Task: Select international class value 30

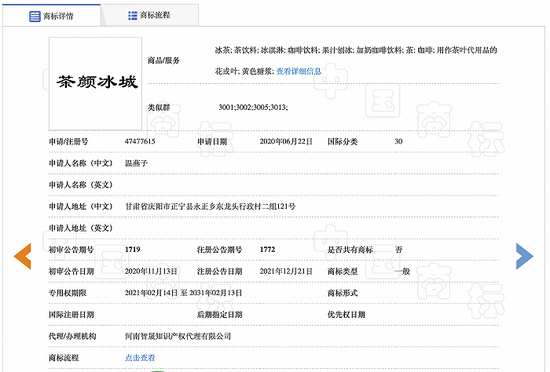Action: (398, 141)
